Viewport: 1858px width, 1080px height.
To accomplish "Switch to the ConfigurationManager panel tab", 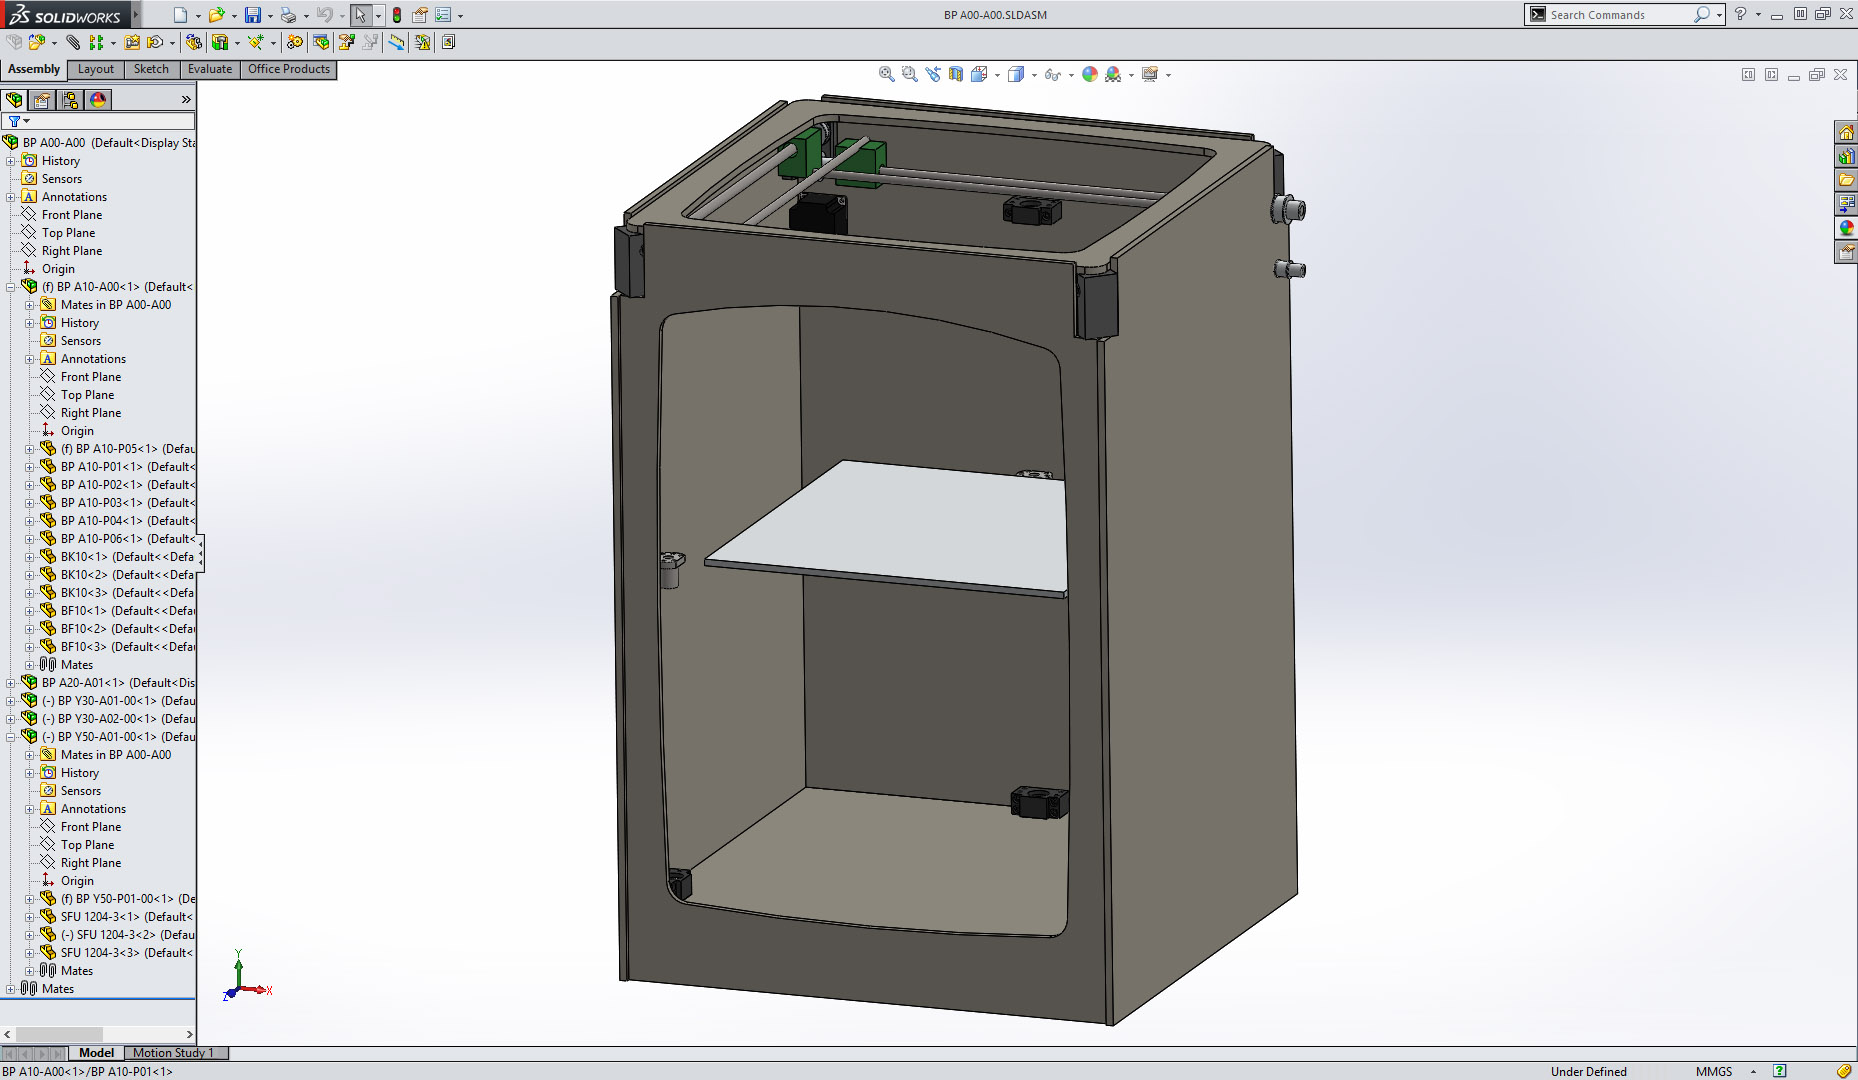I will (70, 100).
